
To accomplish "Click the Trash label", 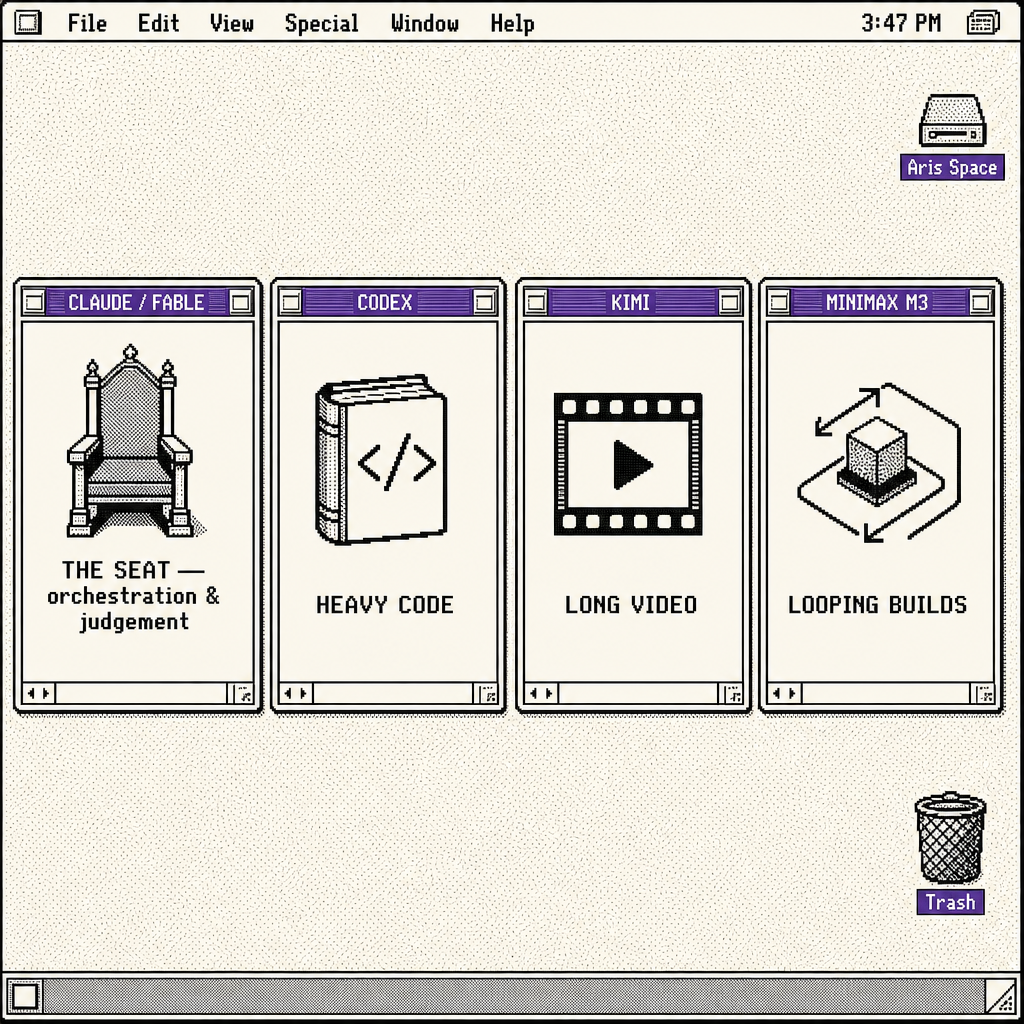I will (950, 902).
